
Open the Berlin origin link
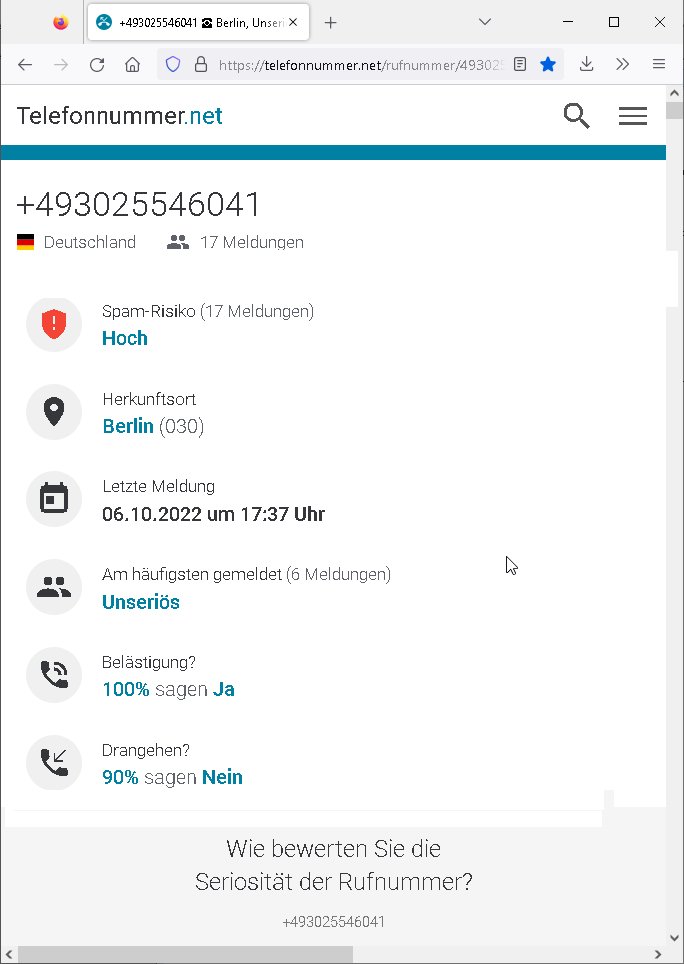point(128,425)
